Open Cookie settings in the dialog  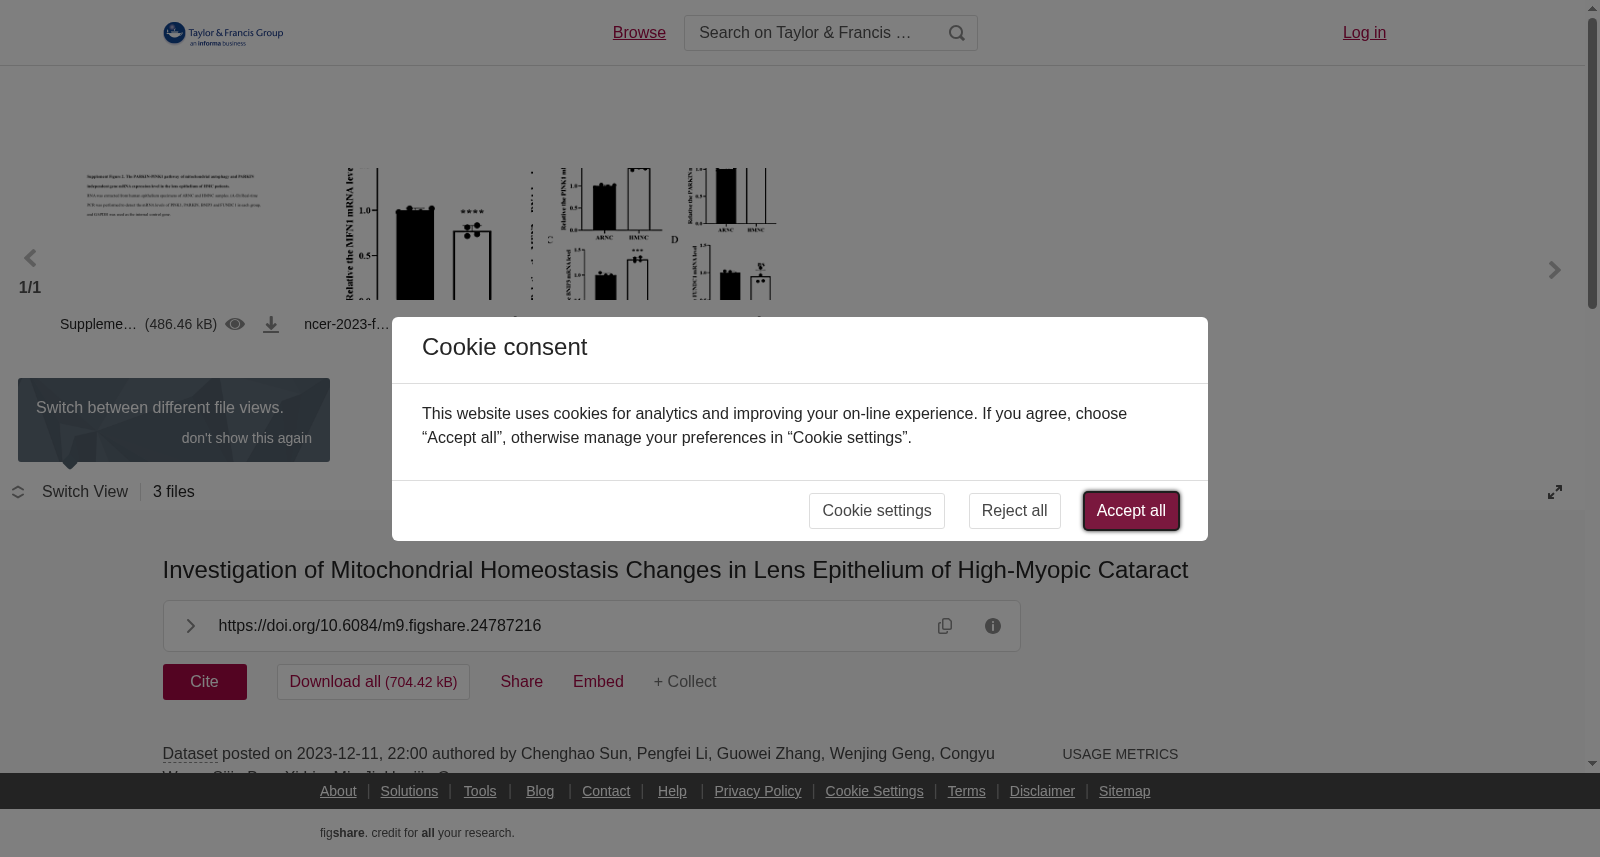877,511
